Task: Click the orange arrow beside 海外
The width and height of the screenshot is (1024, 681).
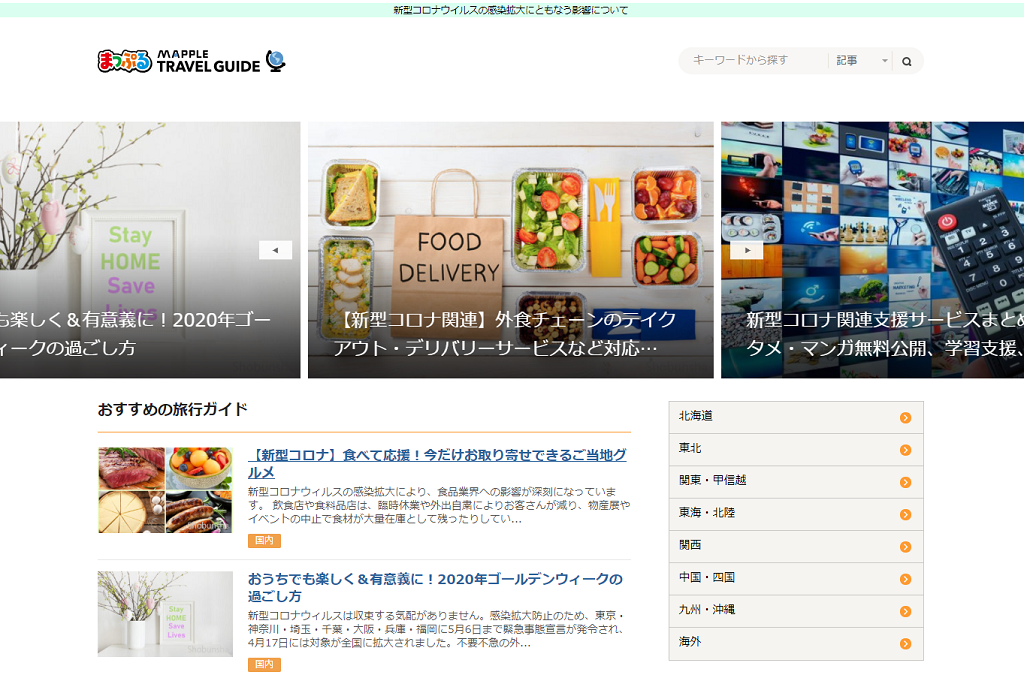Action: pyautogui.click(x=905, y=644)
